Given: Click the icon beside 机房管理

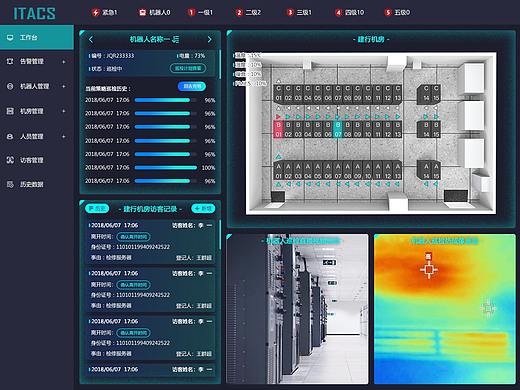Looking at the screenshot, I should coord(10,111).
